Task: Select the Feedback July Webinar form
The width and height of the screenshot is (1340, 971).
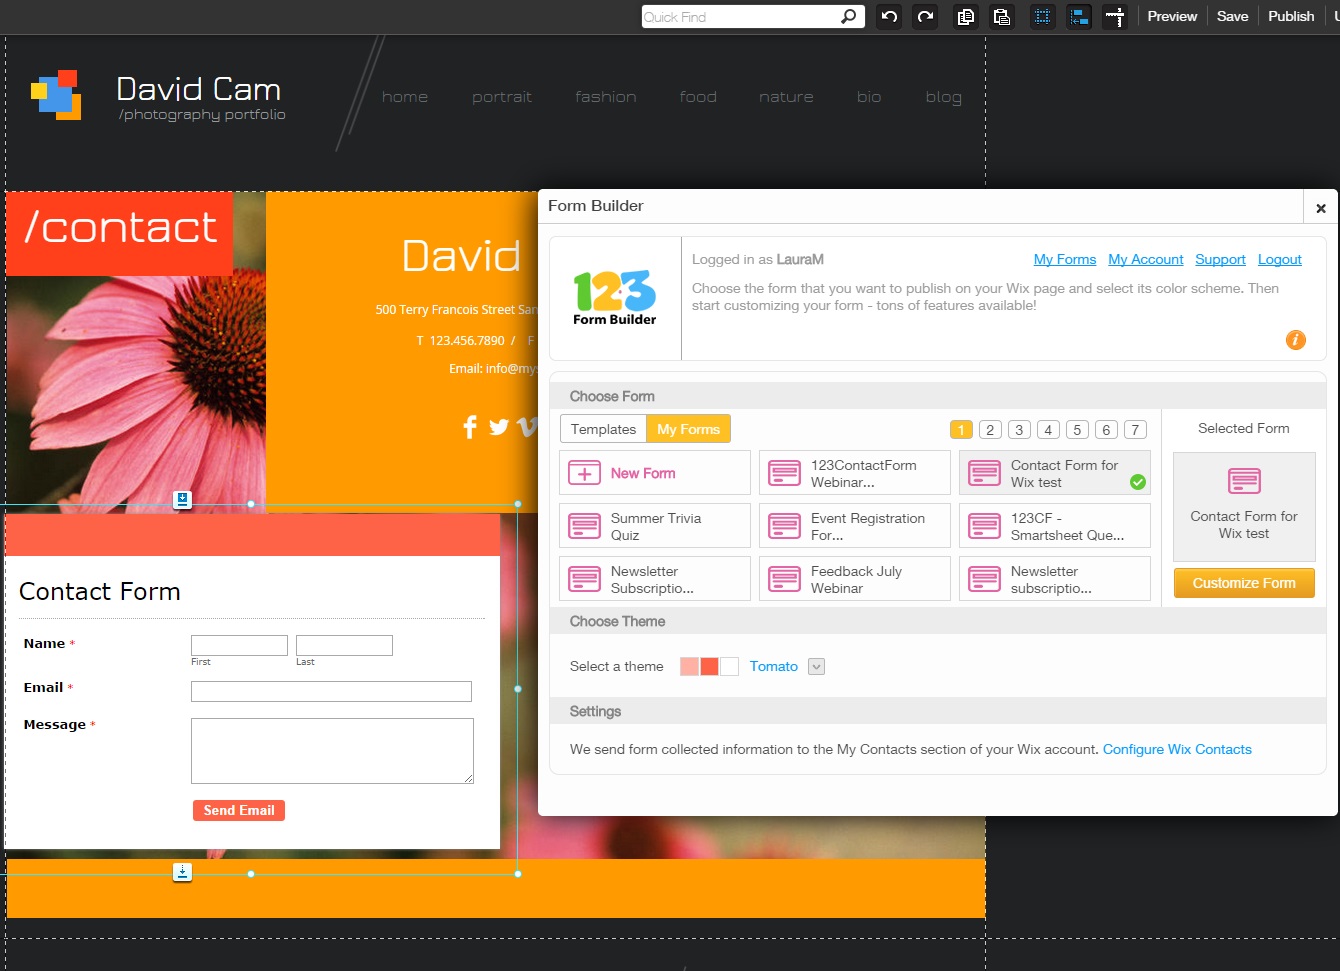Action: (x=855, y=579)
